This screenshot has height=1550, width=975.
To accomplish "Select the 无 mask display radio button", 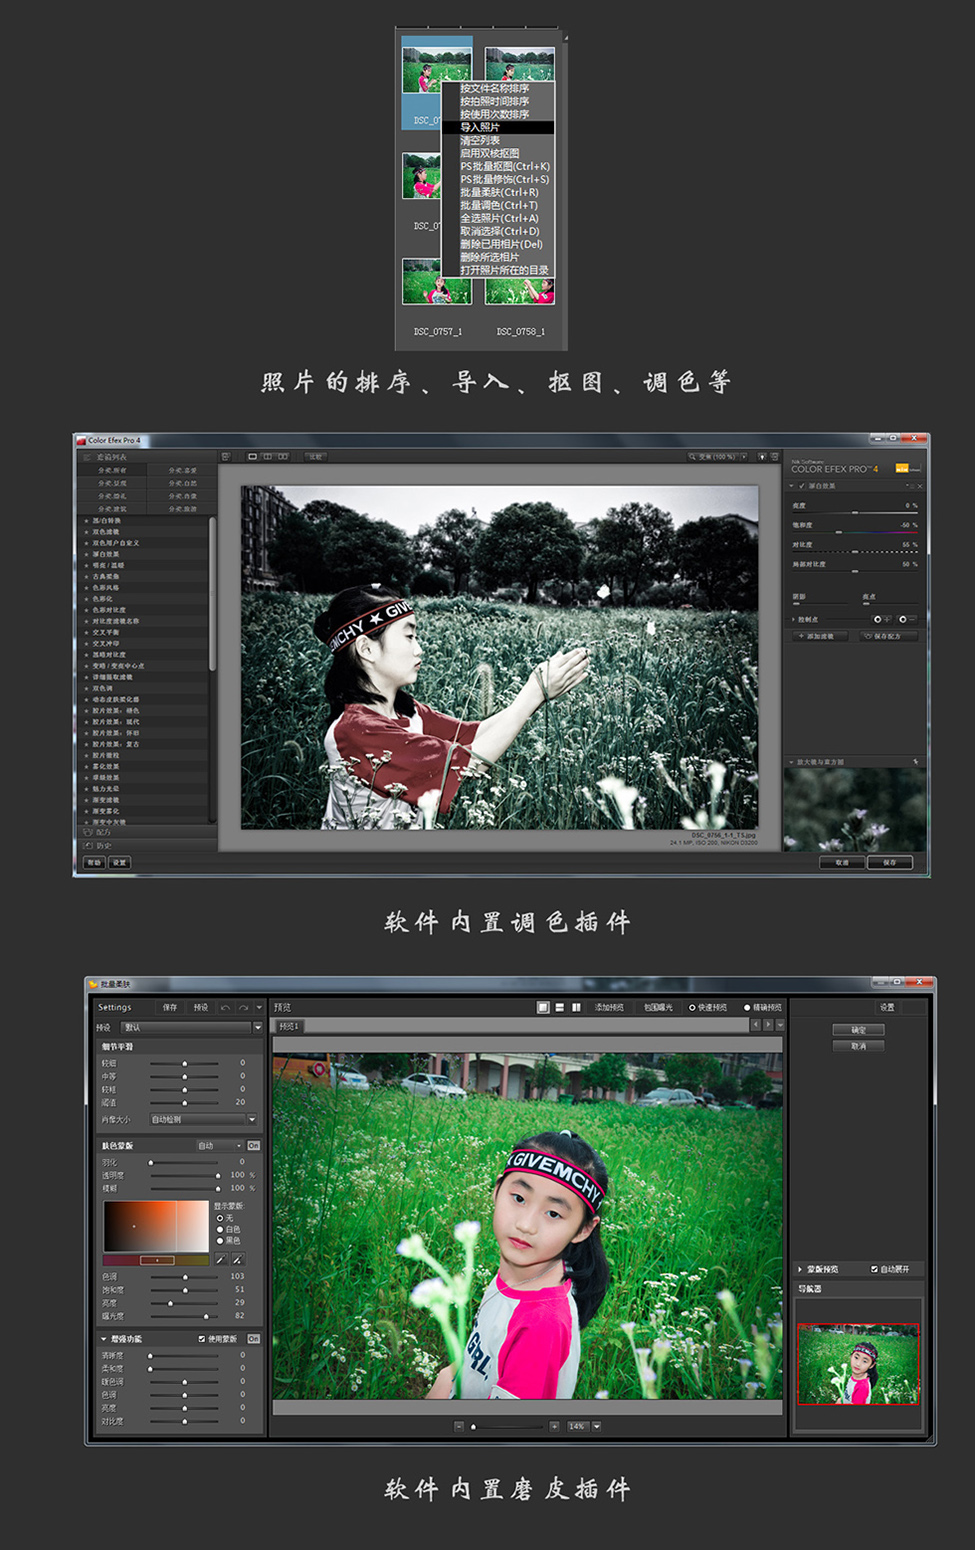I will click(x=220, y=1218).
